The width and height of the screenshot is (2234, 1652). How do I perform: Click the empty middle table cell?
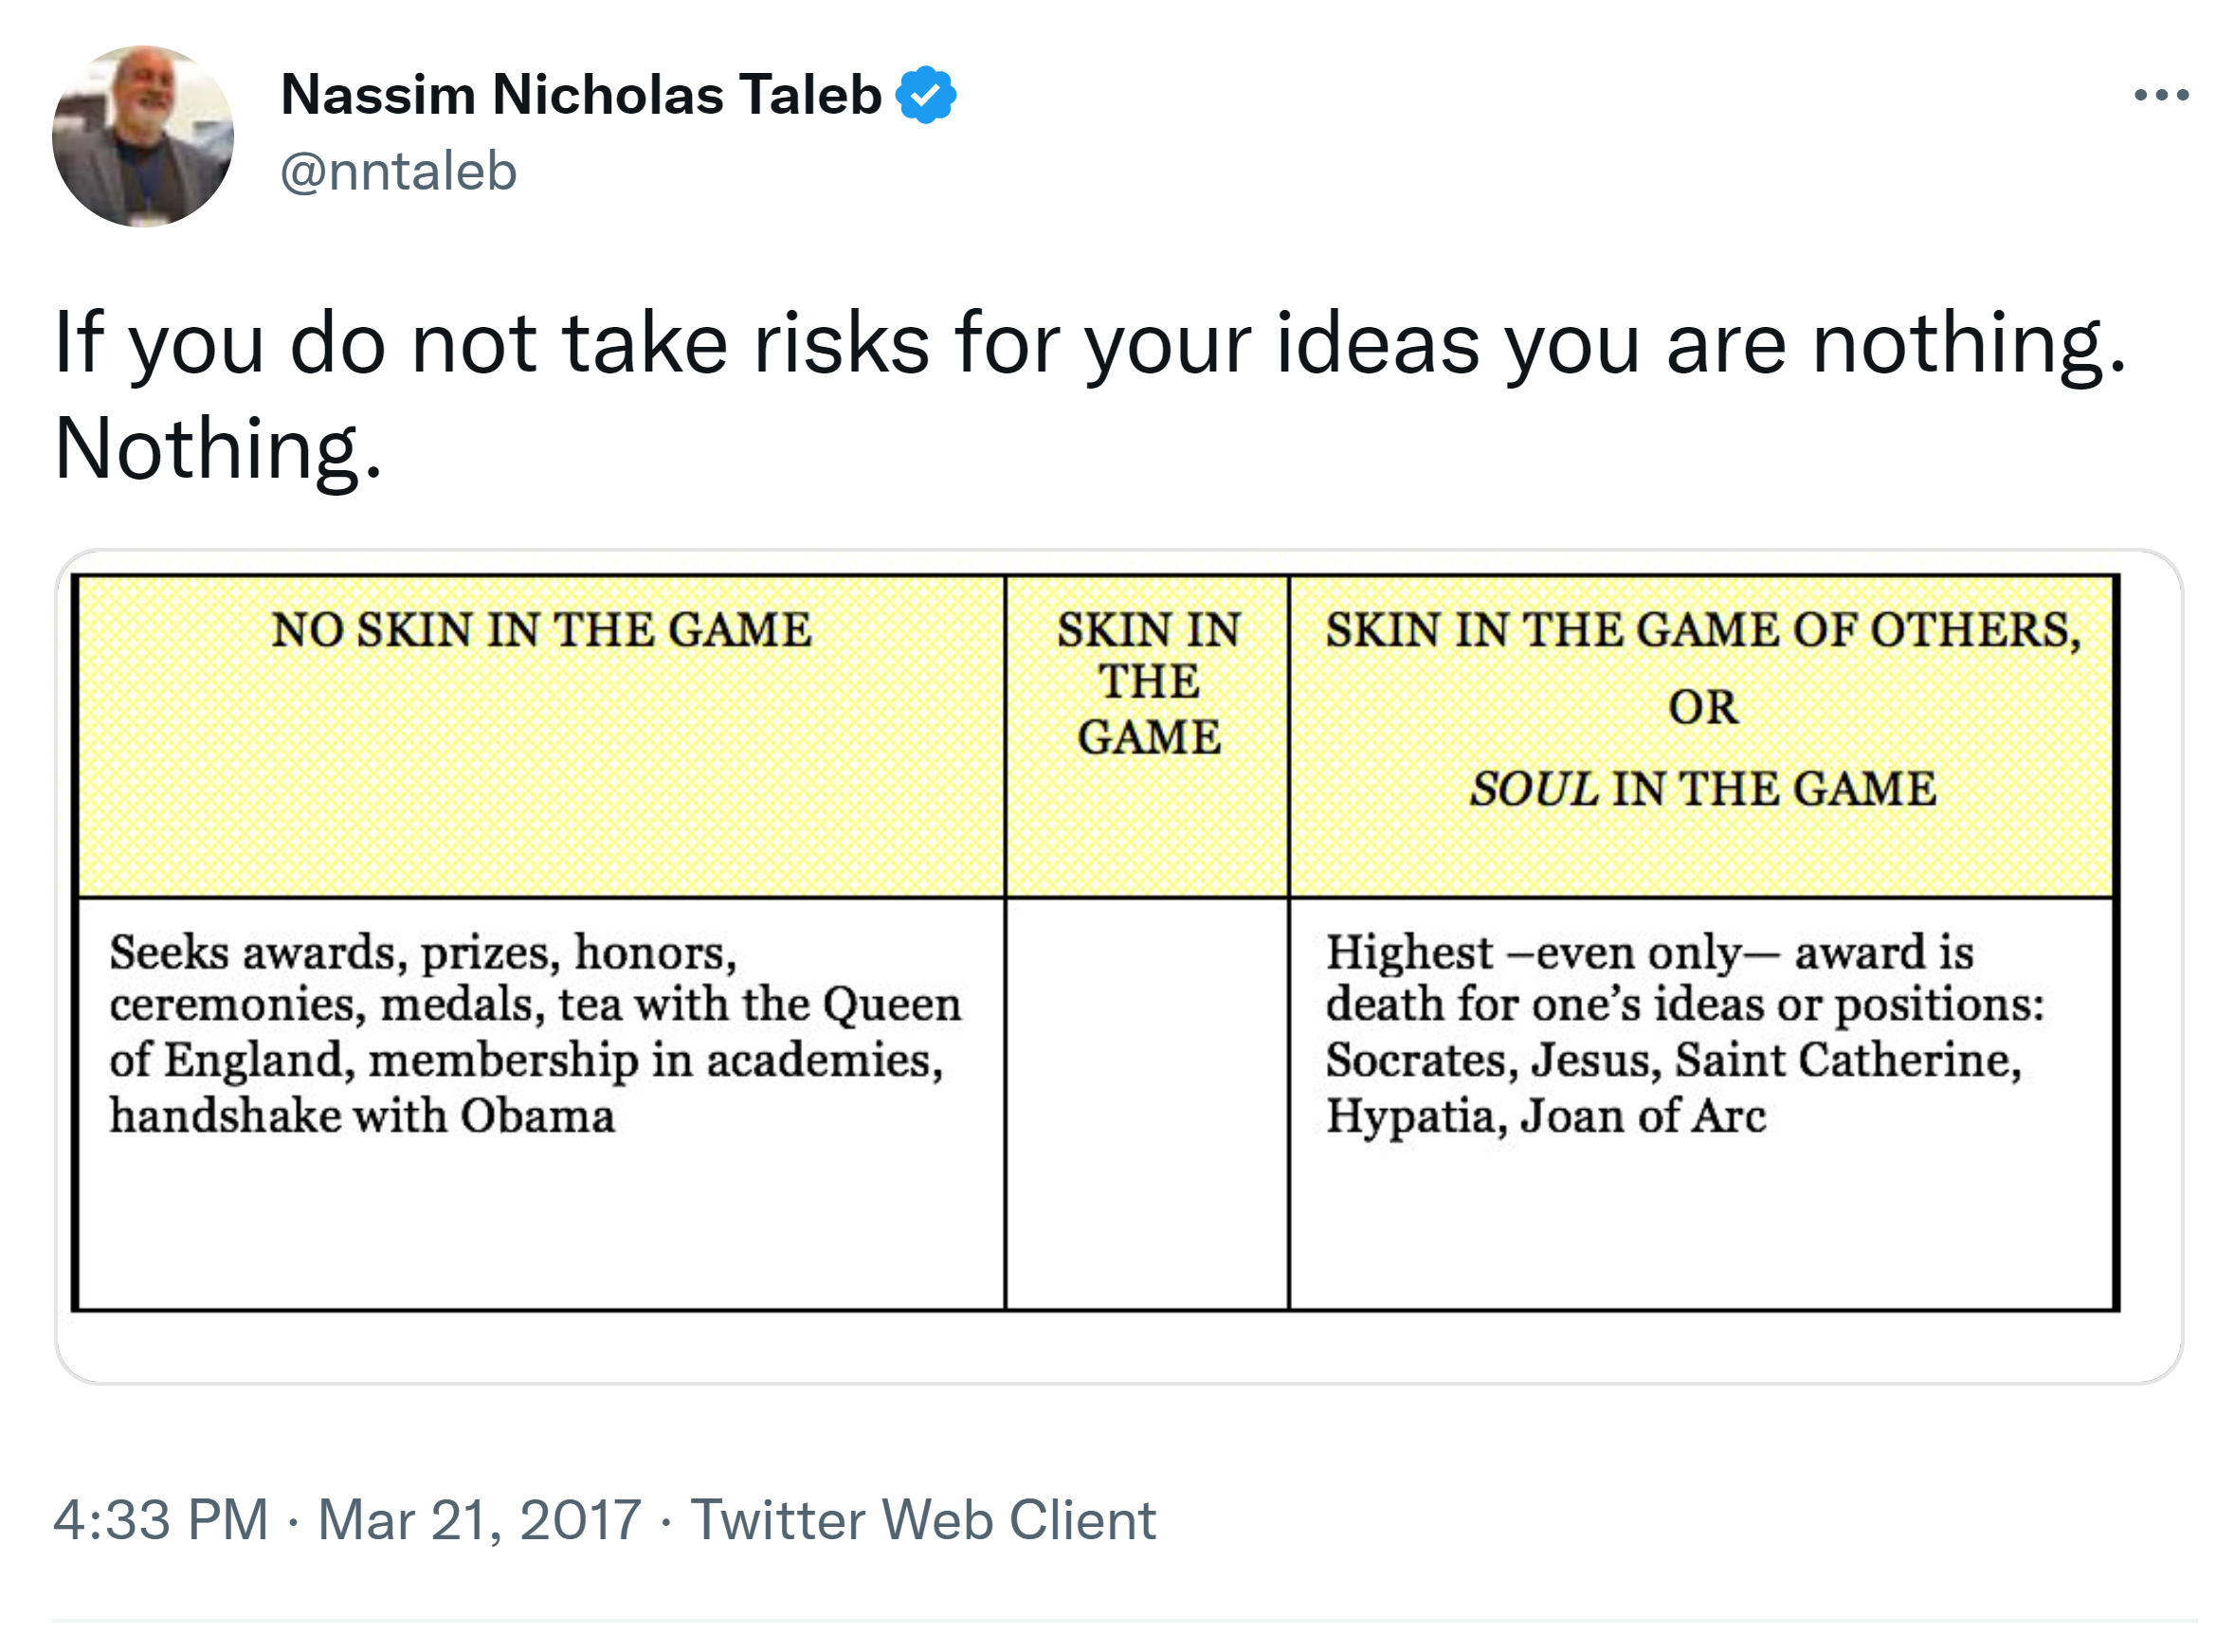1147,1102
